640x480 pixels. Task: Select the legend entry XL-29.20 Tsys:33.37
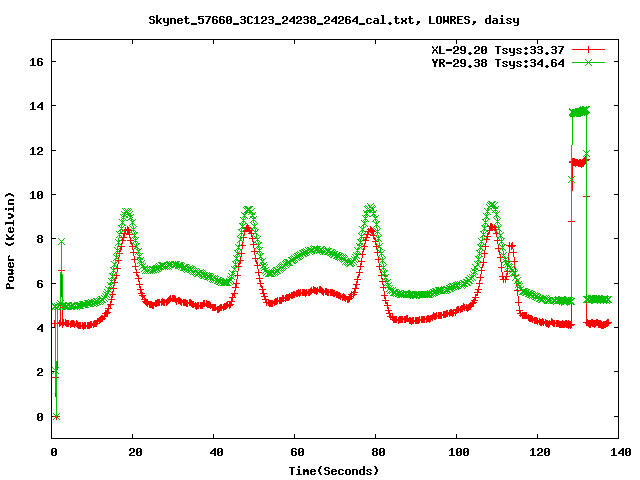[x=498, y=50]
